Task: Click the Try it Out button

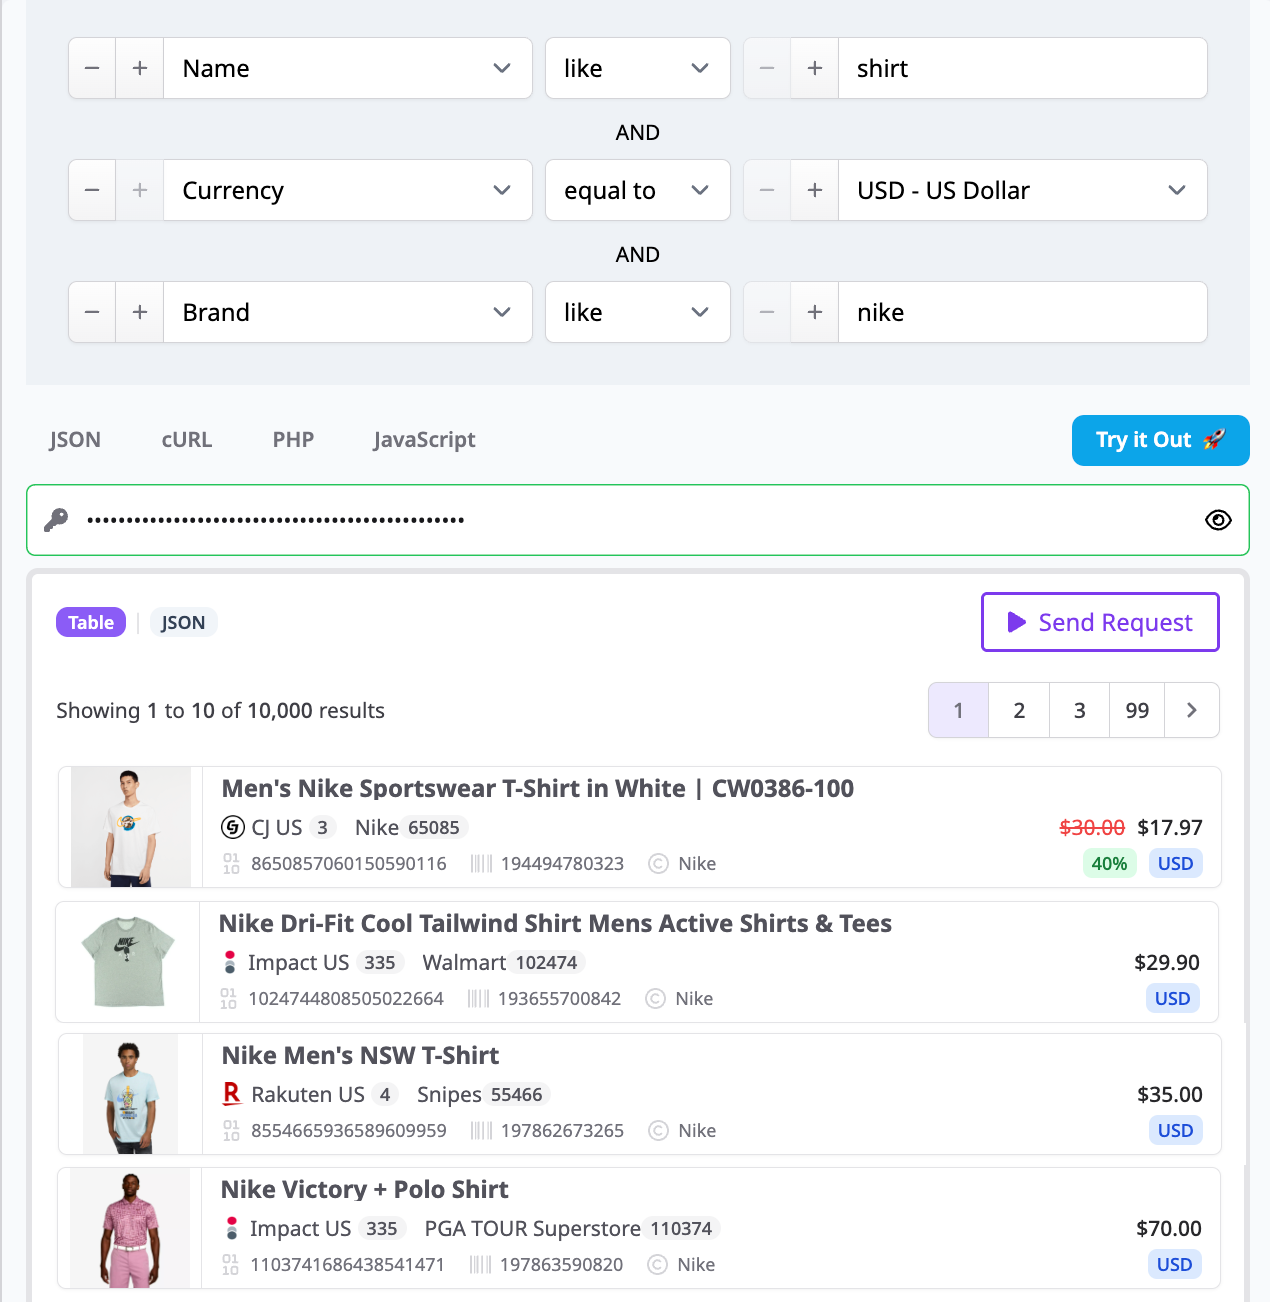Action: click(1160, 440)
